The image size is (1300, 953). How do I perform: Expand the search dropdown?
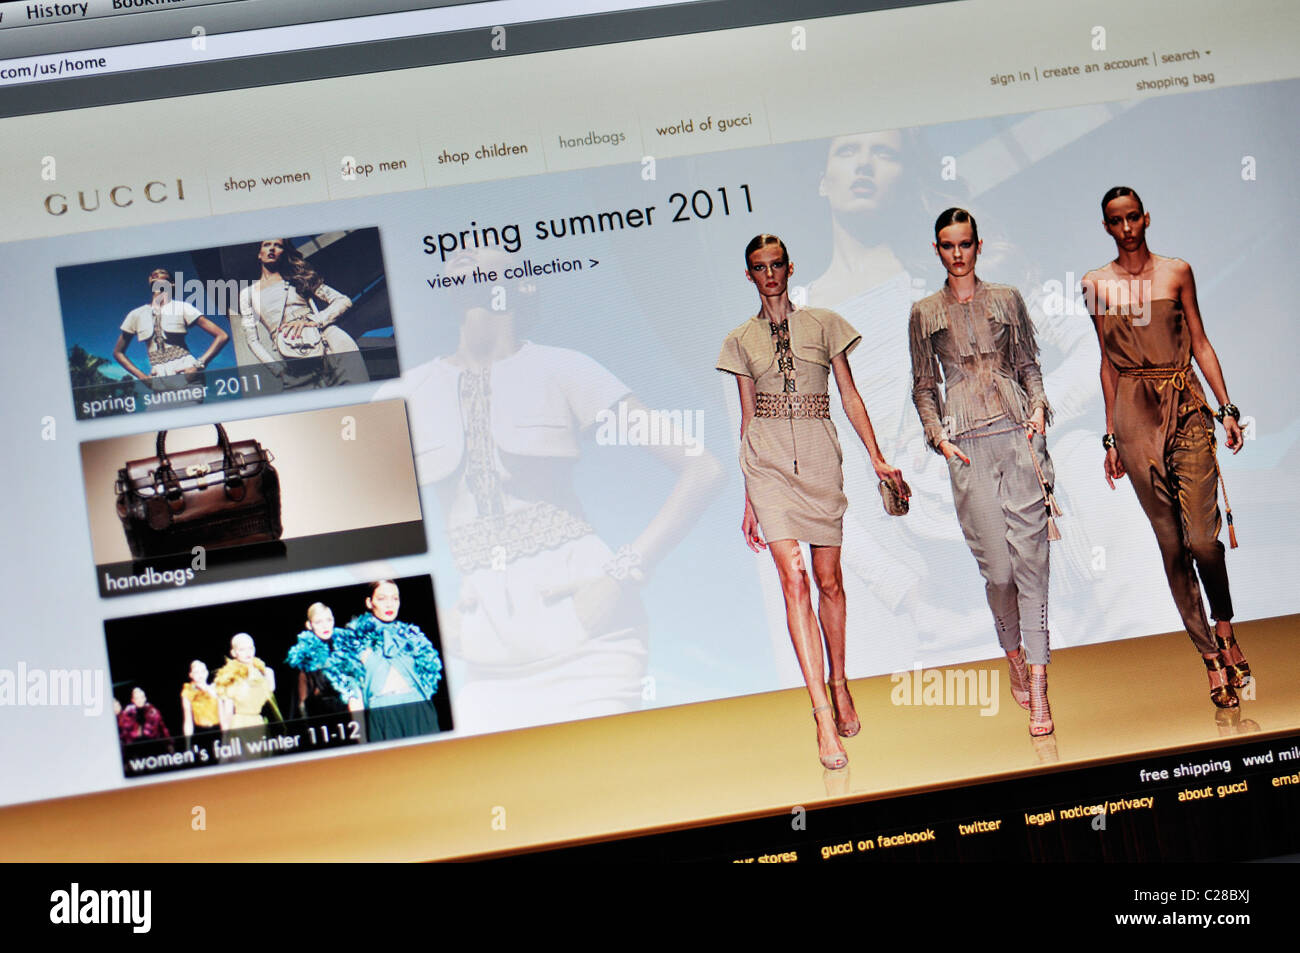pyautogui.click(x=1185, y=56)
